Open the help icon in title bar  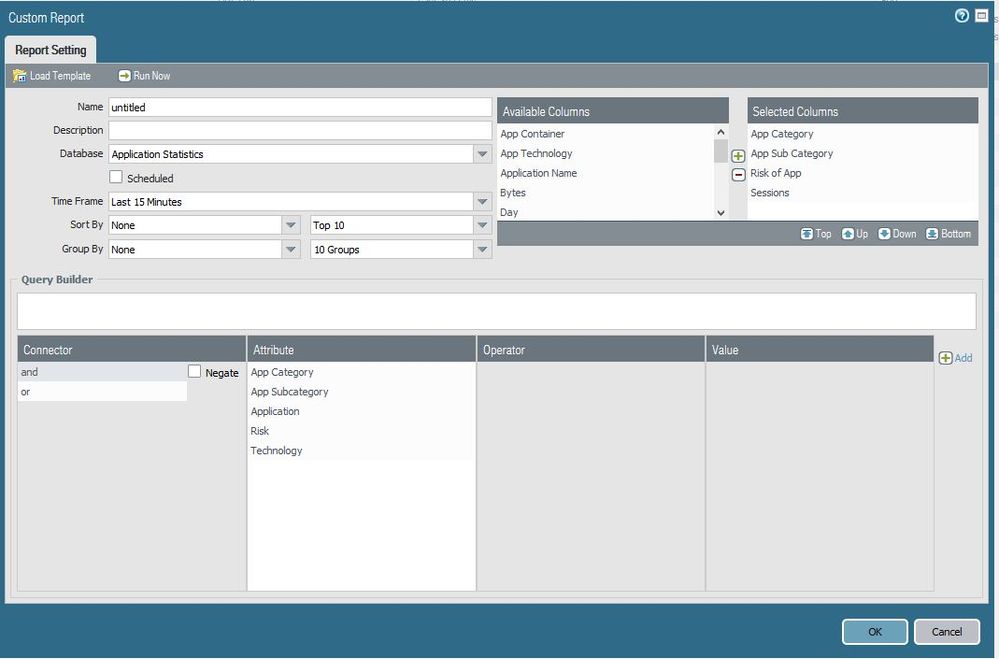[x=961, y=16]
